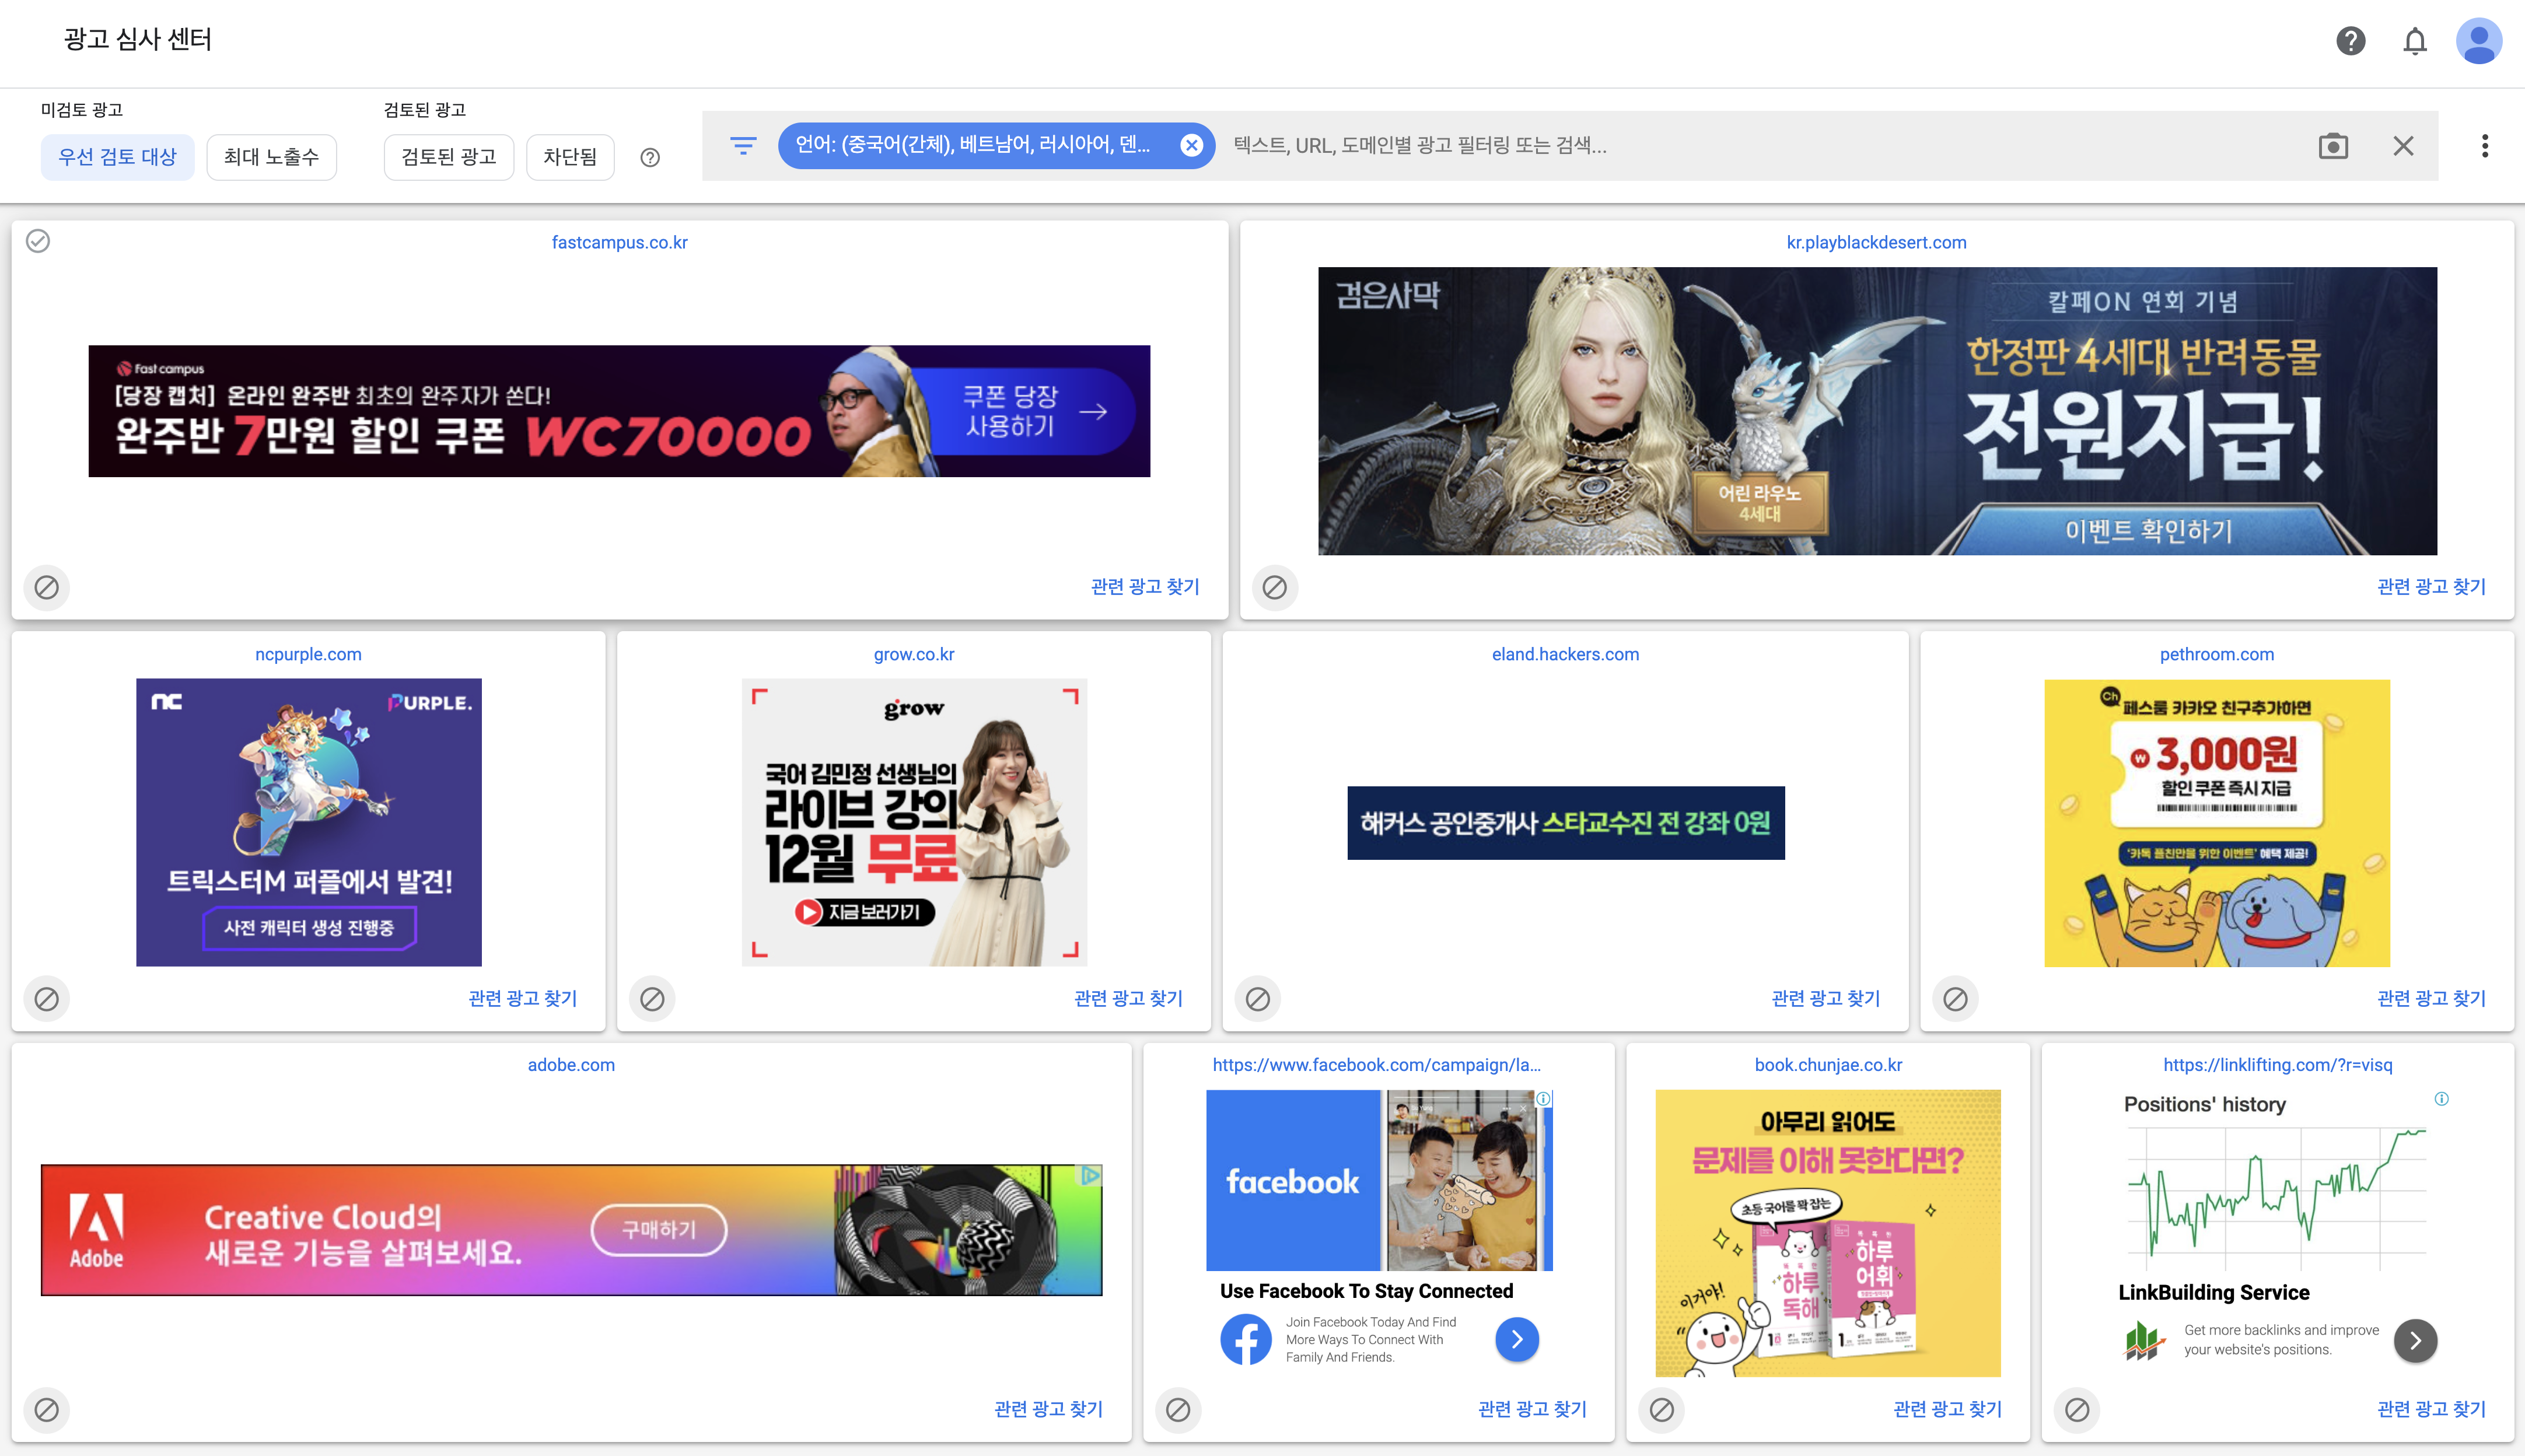
Task: Open the user account avatar
Action: [2478, 41]
